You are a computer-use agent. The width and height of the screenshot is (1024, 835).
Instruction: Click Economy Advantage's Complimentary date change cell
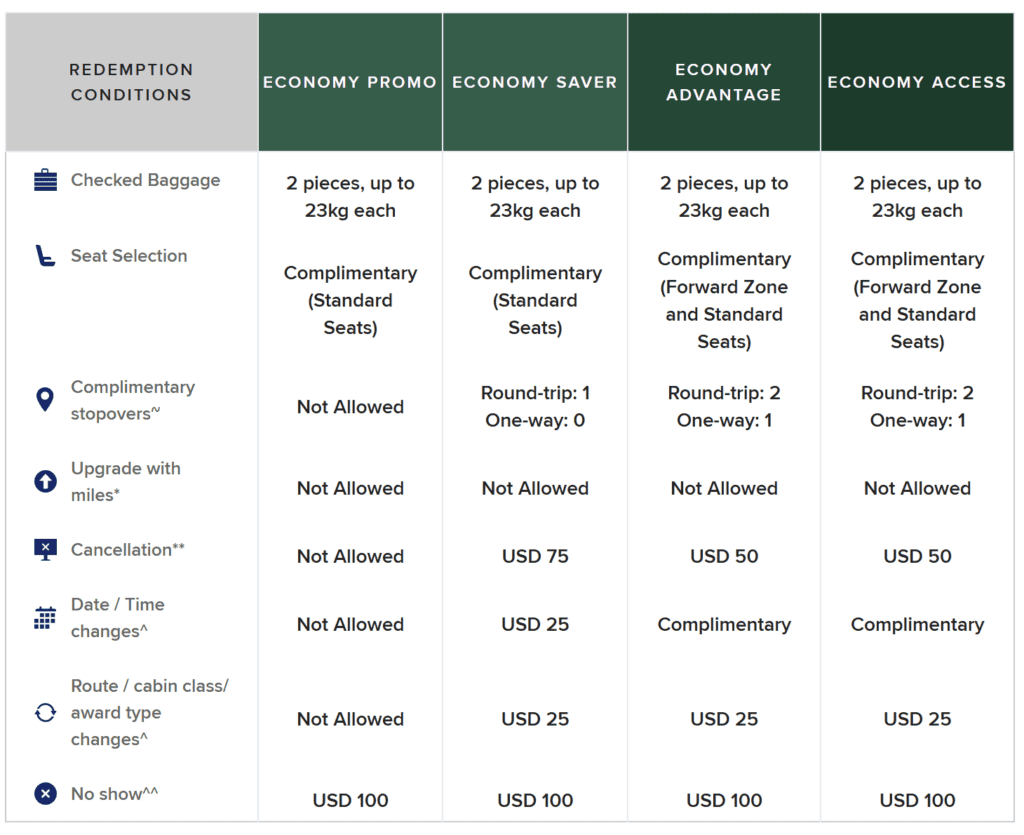pos(724,624)
